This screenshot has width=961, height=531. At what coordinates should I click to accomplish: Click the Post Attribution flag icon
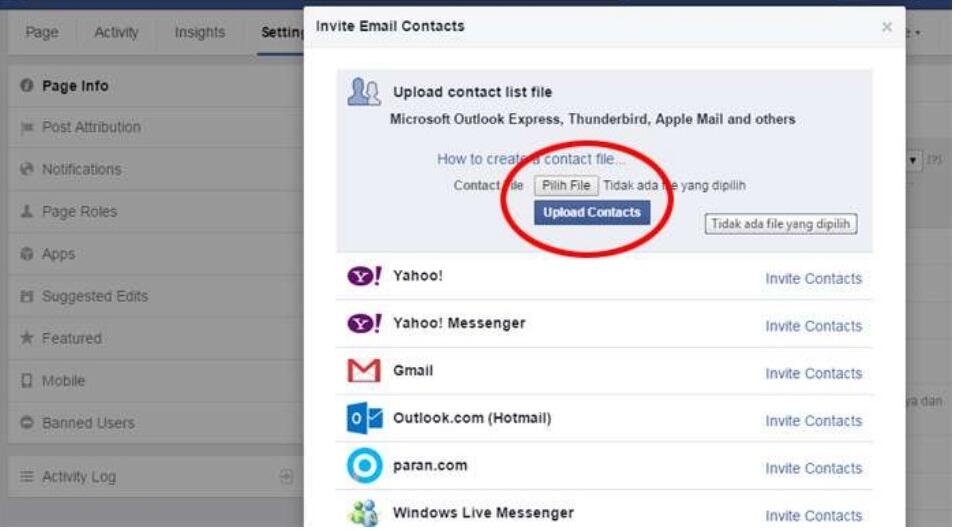point(26,128)
